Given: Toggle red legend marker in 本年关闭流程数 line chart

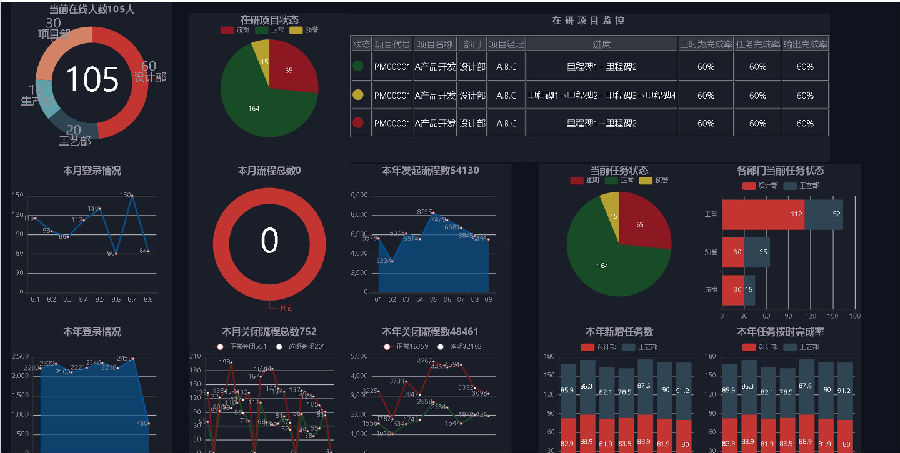Looking at the screenshot, I should (x=388, y=347).
